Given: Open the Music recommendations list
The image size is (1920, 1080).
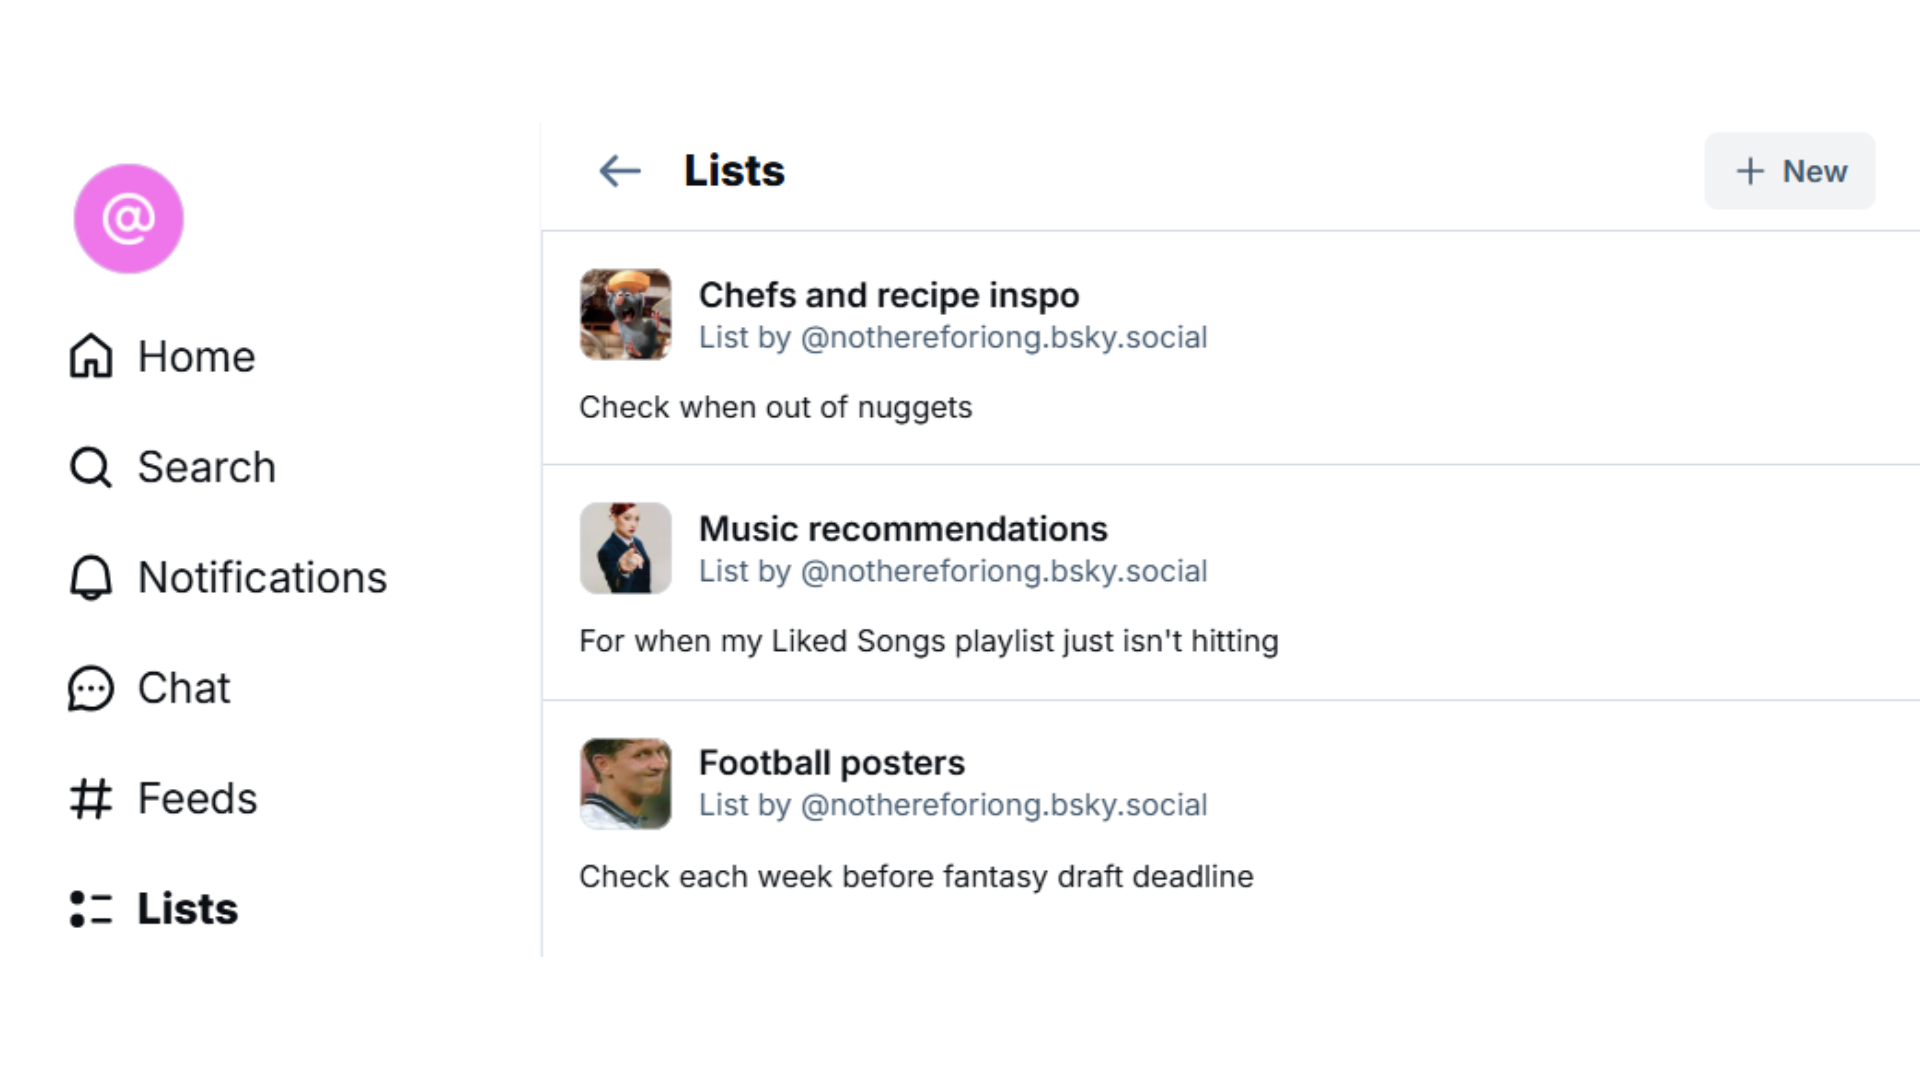Looking at the screenshot, I should point(902,529).
